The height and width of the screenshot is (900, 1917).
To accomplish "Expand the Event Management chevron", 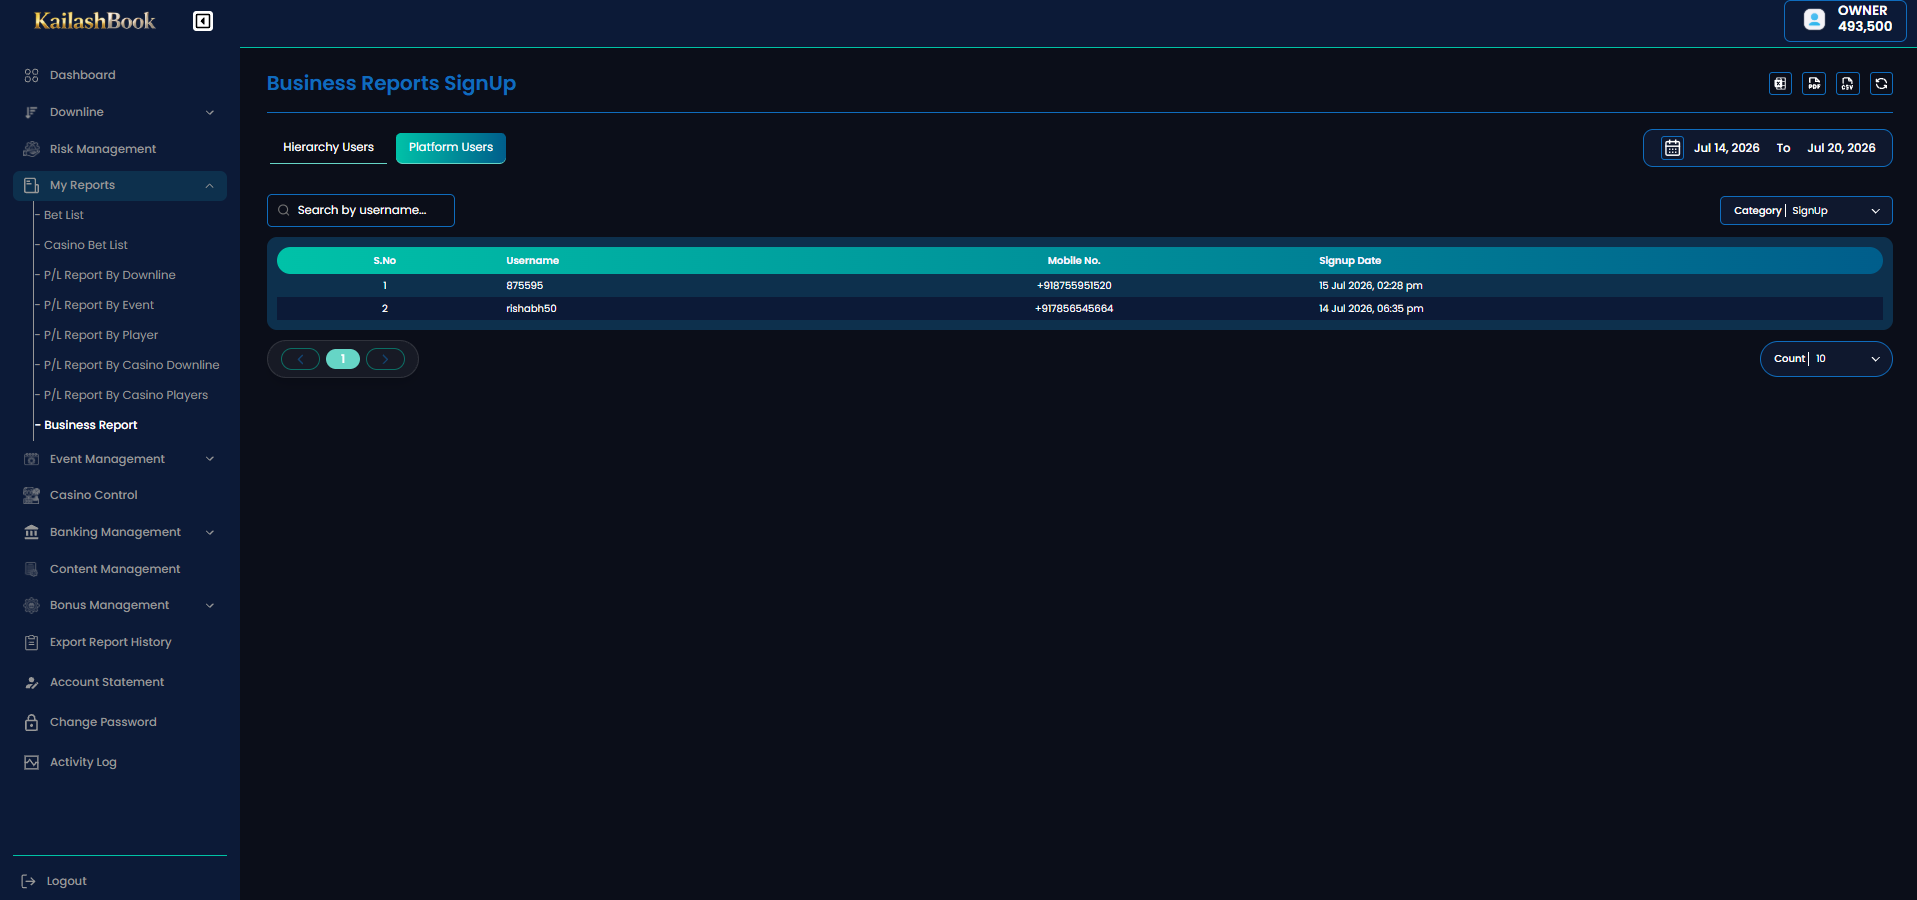I will coord(210,459).
